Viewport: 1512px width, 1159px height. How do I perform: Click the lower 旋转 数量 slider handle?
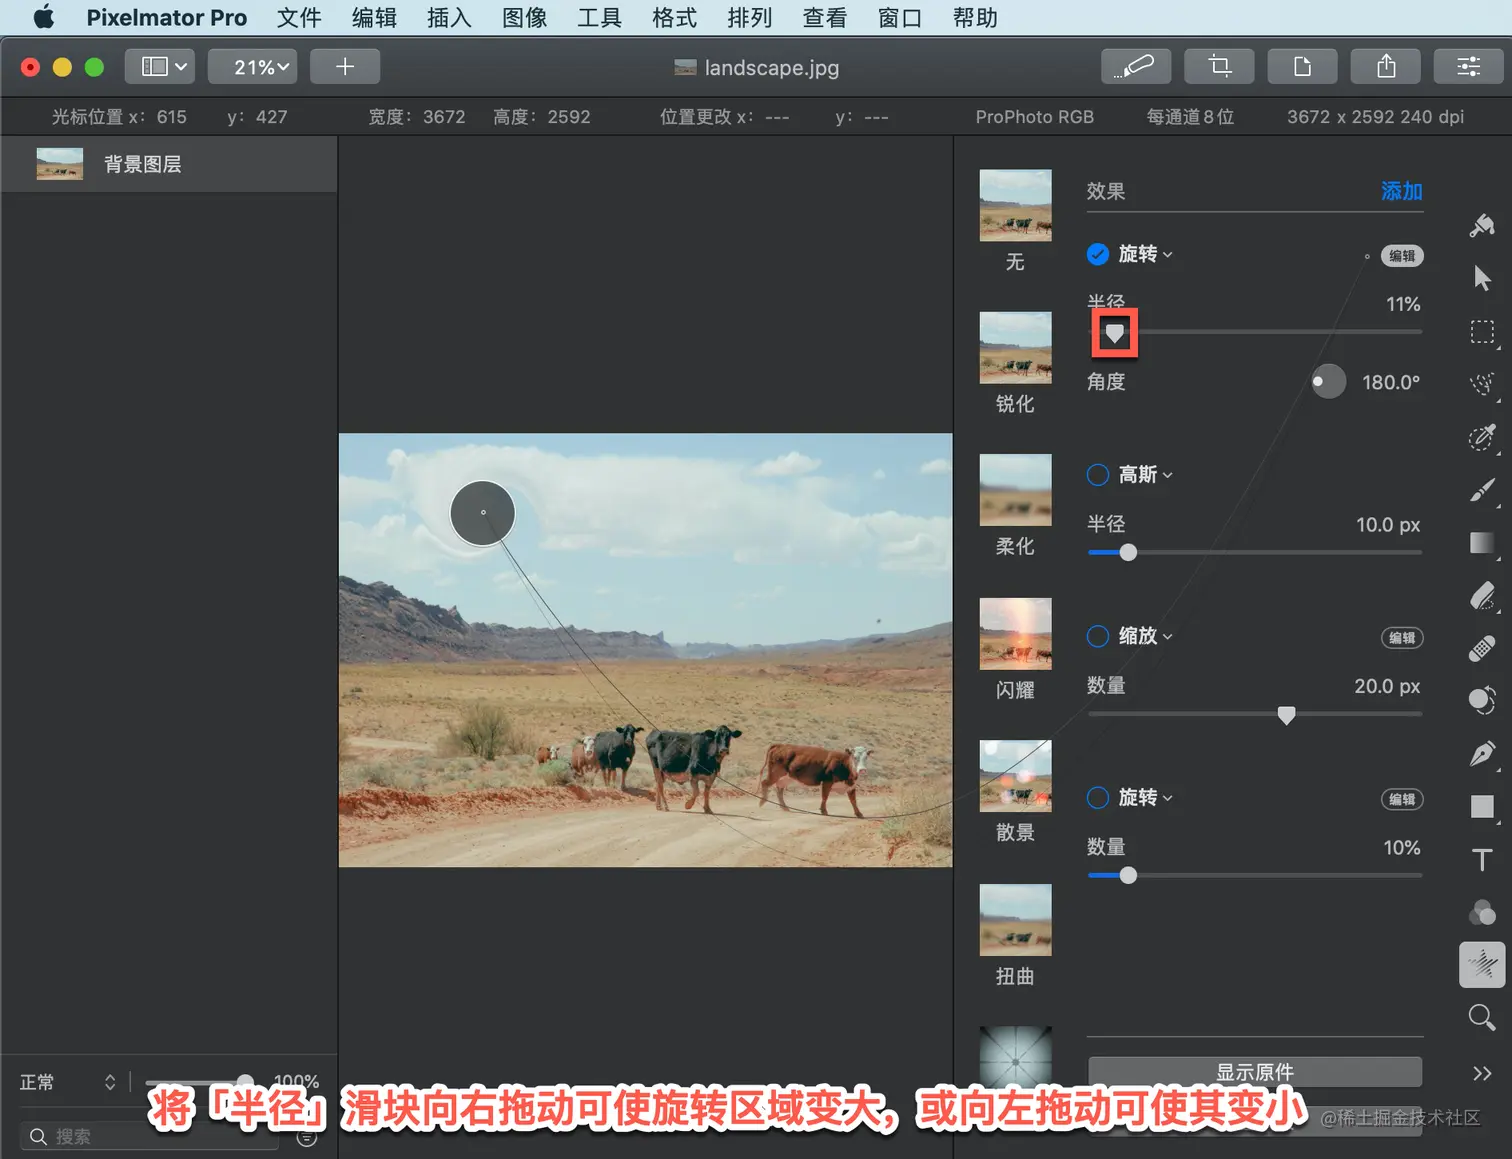[x=1128, y=875]
